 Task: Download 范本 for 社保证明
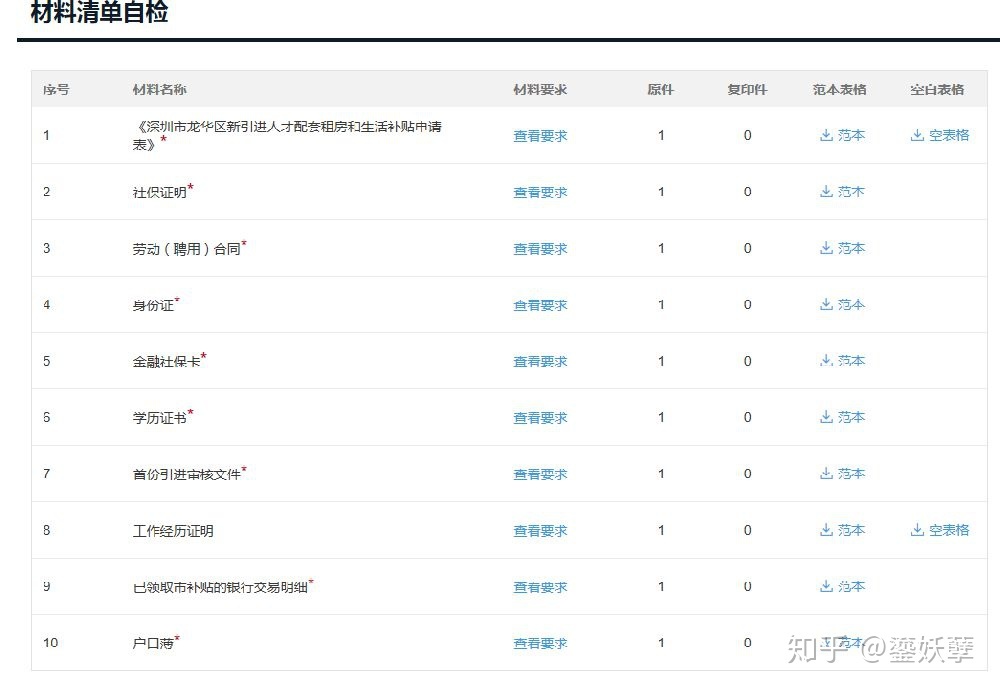pos(842,191)
